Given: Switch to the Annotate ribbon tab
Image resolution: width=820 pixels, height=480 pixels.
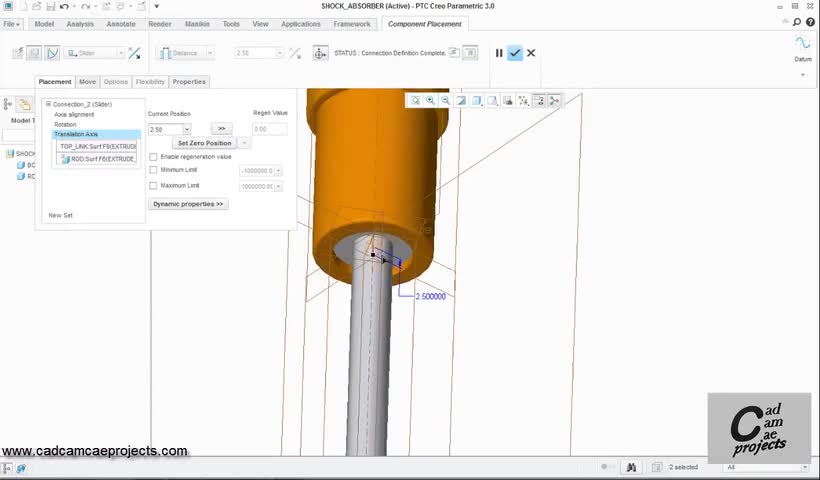Looking at the screenshot, I should click(x=121, y=24).
